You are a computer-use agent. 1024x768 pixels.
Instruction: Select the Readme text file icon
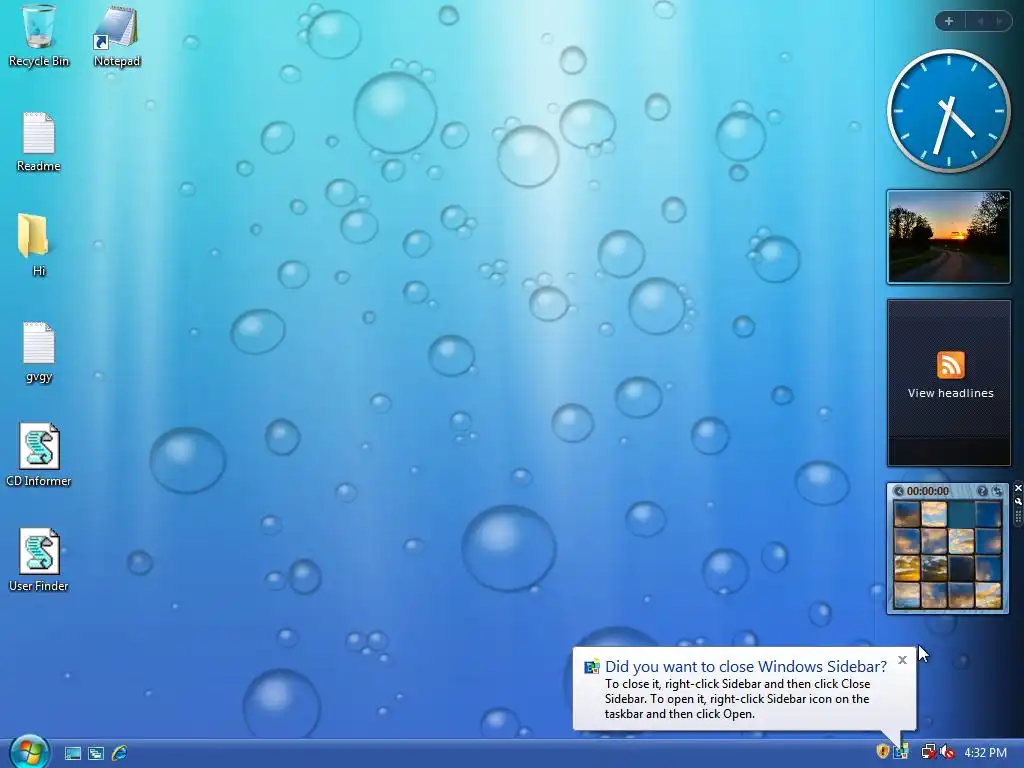click(x=39, y=142)
